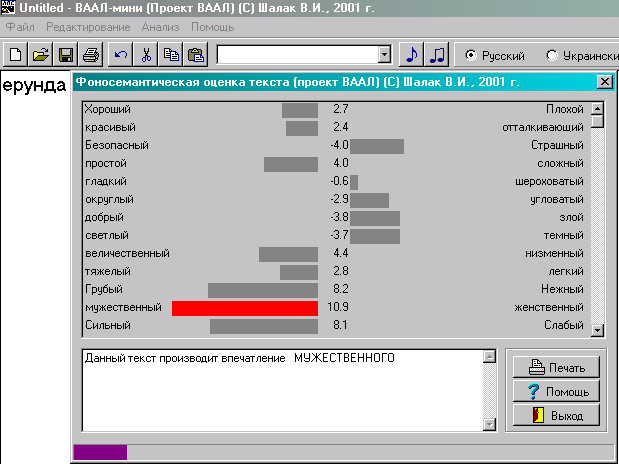The image size is (619, 464).
Task: Click the Плохой scale label
Action: (565, 109)
